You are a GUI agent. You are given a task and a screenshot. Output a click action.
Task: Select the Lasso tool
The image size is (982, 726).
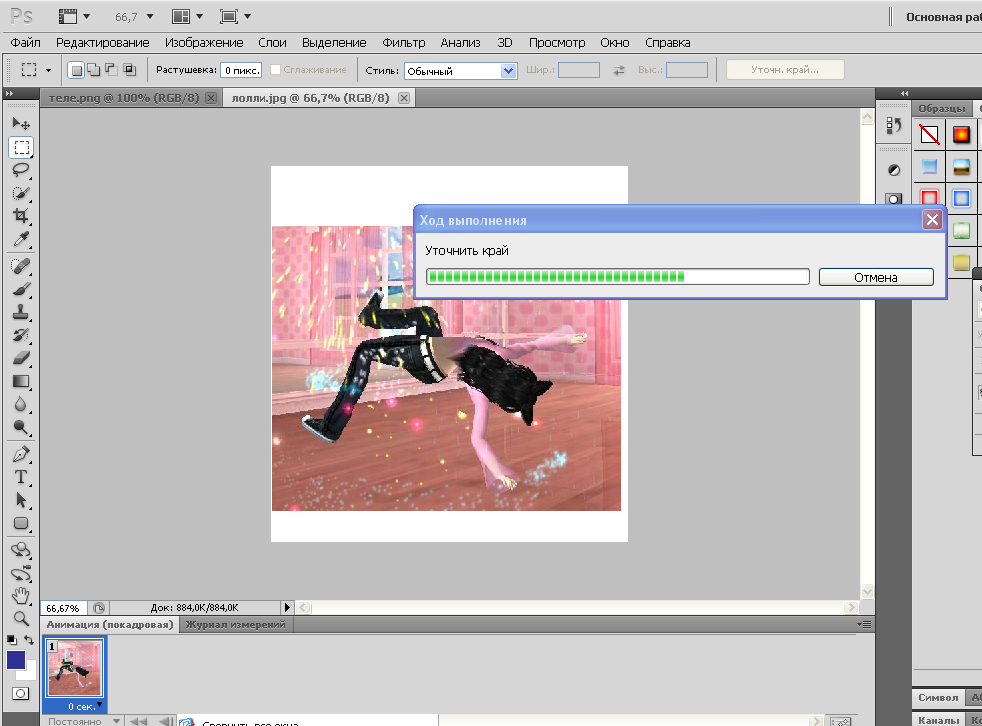(x=21, y=170)
